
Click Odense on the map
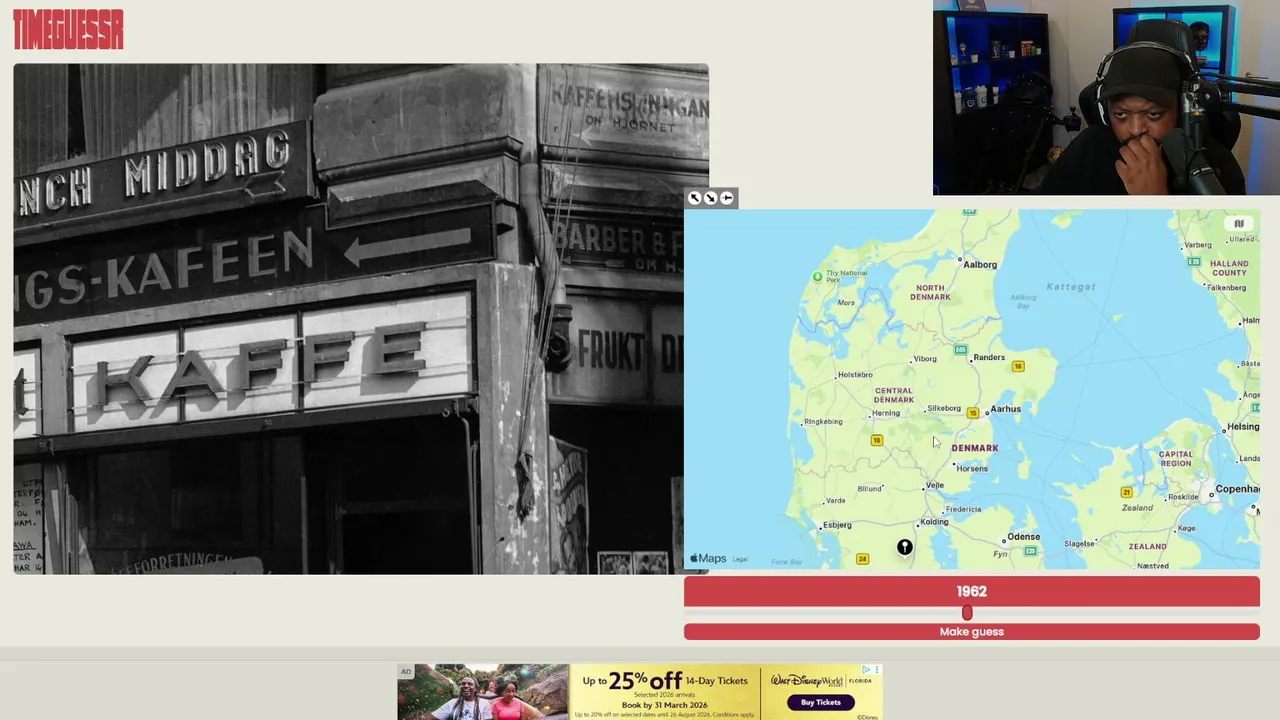(1023, 537)
